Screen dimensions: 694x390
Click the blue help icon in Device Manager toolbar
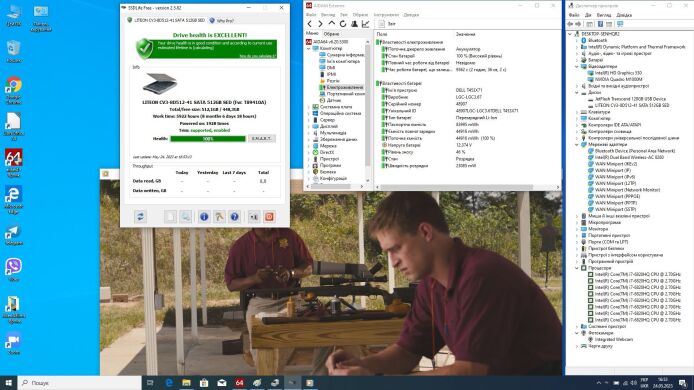pyautogui.click(x=600, y=24)
